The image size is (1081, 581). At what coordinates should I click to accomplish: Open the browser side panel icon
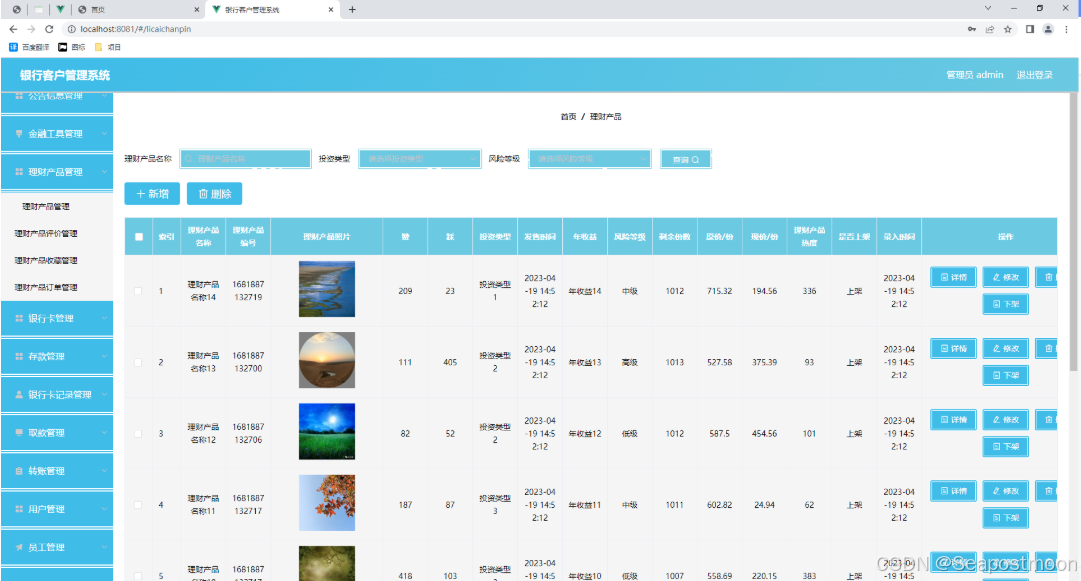click(1030, 29)
